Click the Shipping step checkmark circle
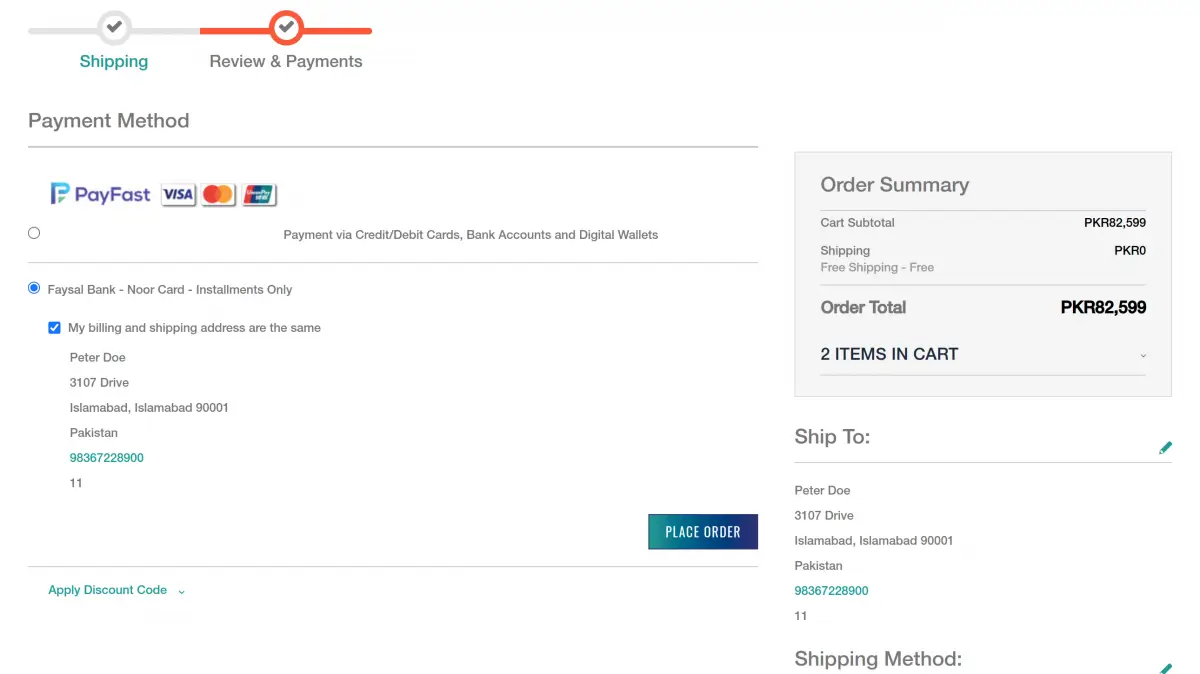This screenshot has height=674, width=1200. click(113, 28)
